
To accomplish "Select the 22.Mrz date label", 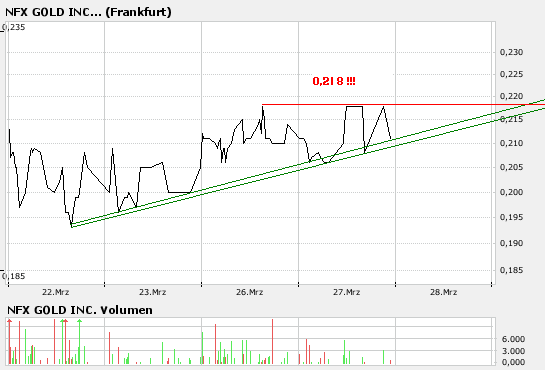I will 56,292.
